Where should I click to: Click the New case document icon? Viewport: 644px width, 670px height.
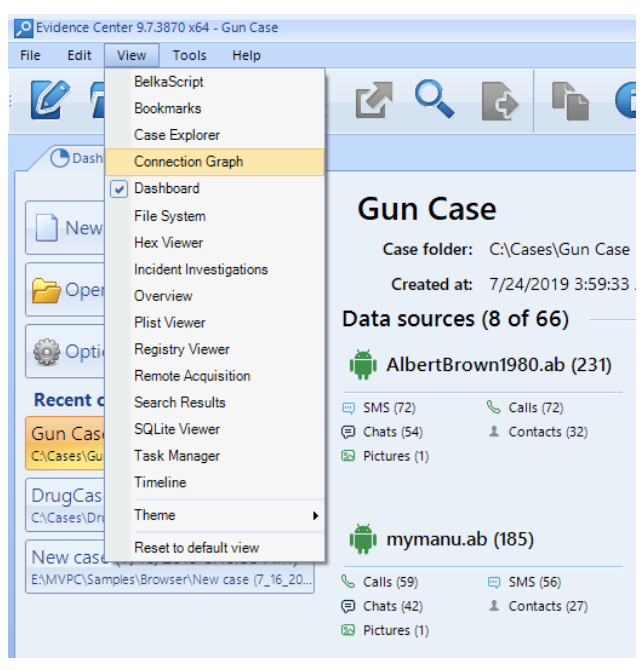click(46, 228)
